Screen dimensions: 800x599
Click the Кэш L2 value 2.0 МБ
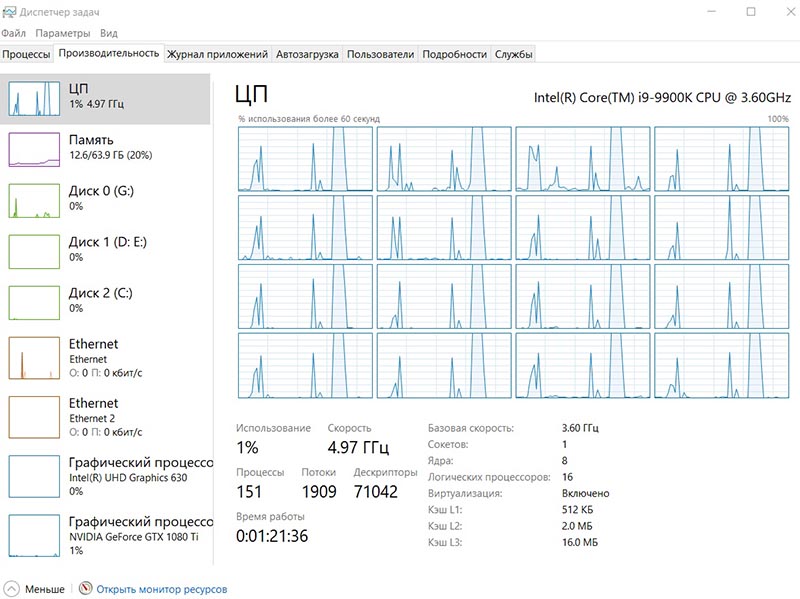pyautogui.click(x=577, y=526)
